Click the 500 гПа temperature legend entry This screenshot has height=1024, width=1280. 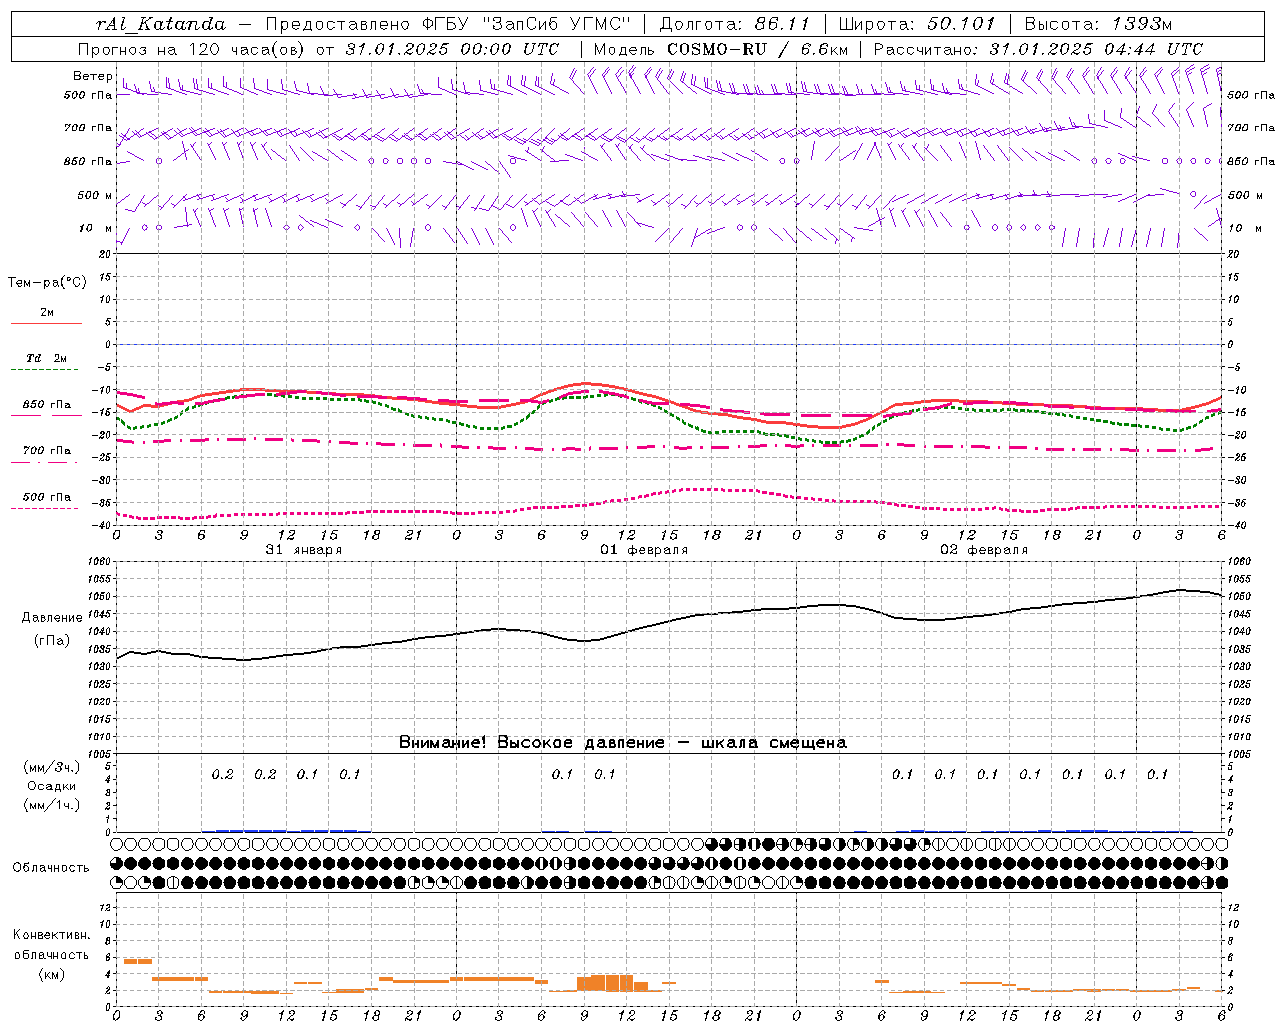click(x=47, y=497)
